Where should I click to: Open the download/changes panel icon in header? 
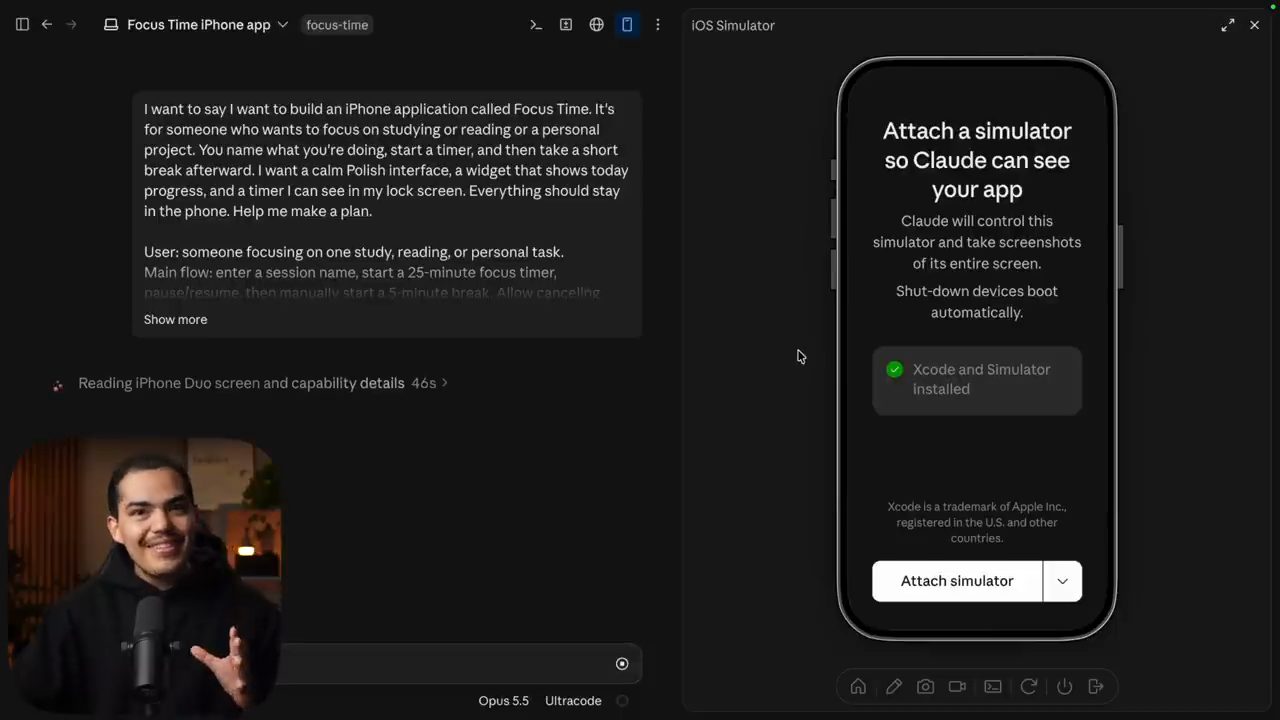click(x=566, y=25)
